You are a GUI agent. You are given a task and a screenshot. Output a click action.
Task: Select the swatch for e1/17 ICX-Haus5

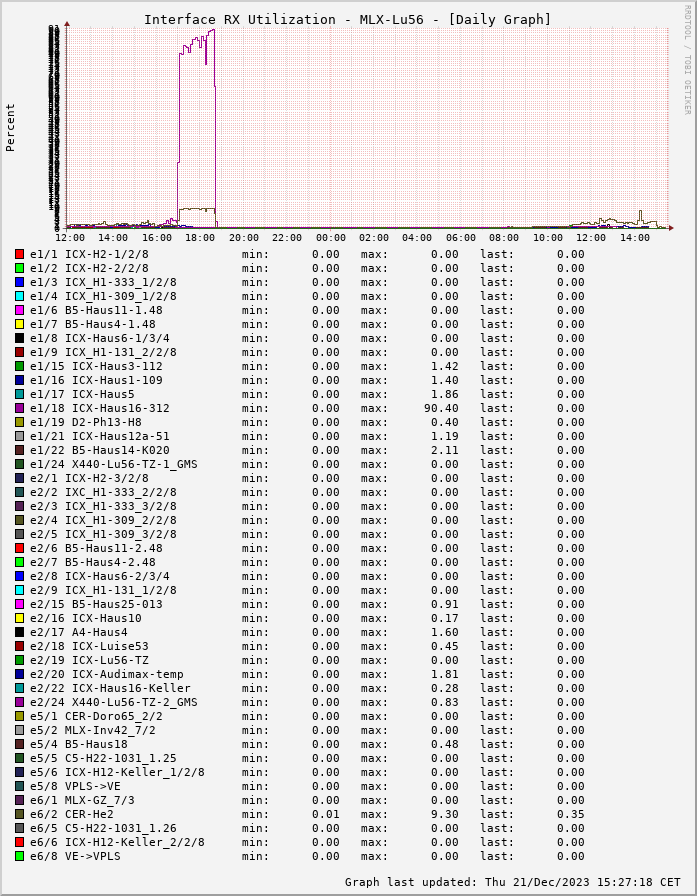point(19,394)
